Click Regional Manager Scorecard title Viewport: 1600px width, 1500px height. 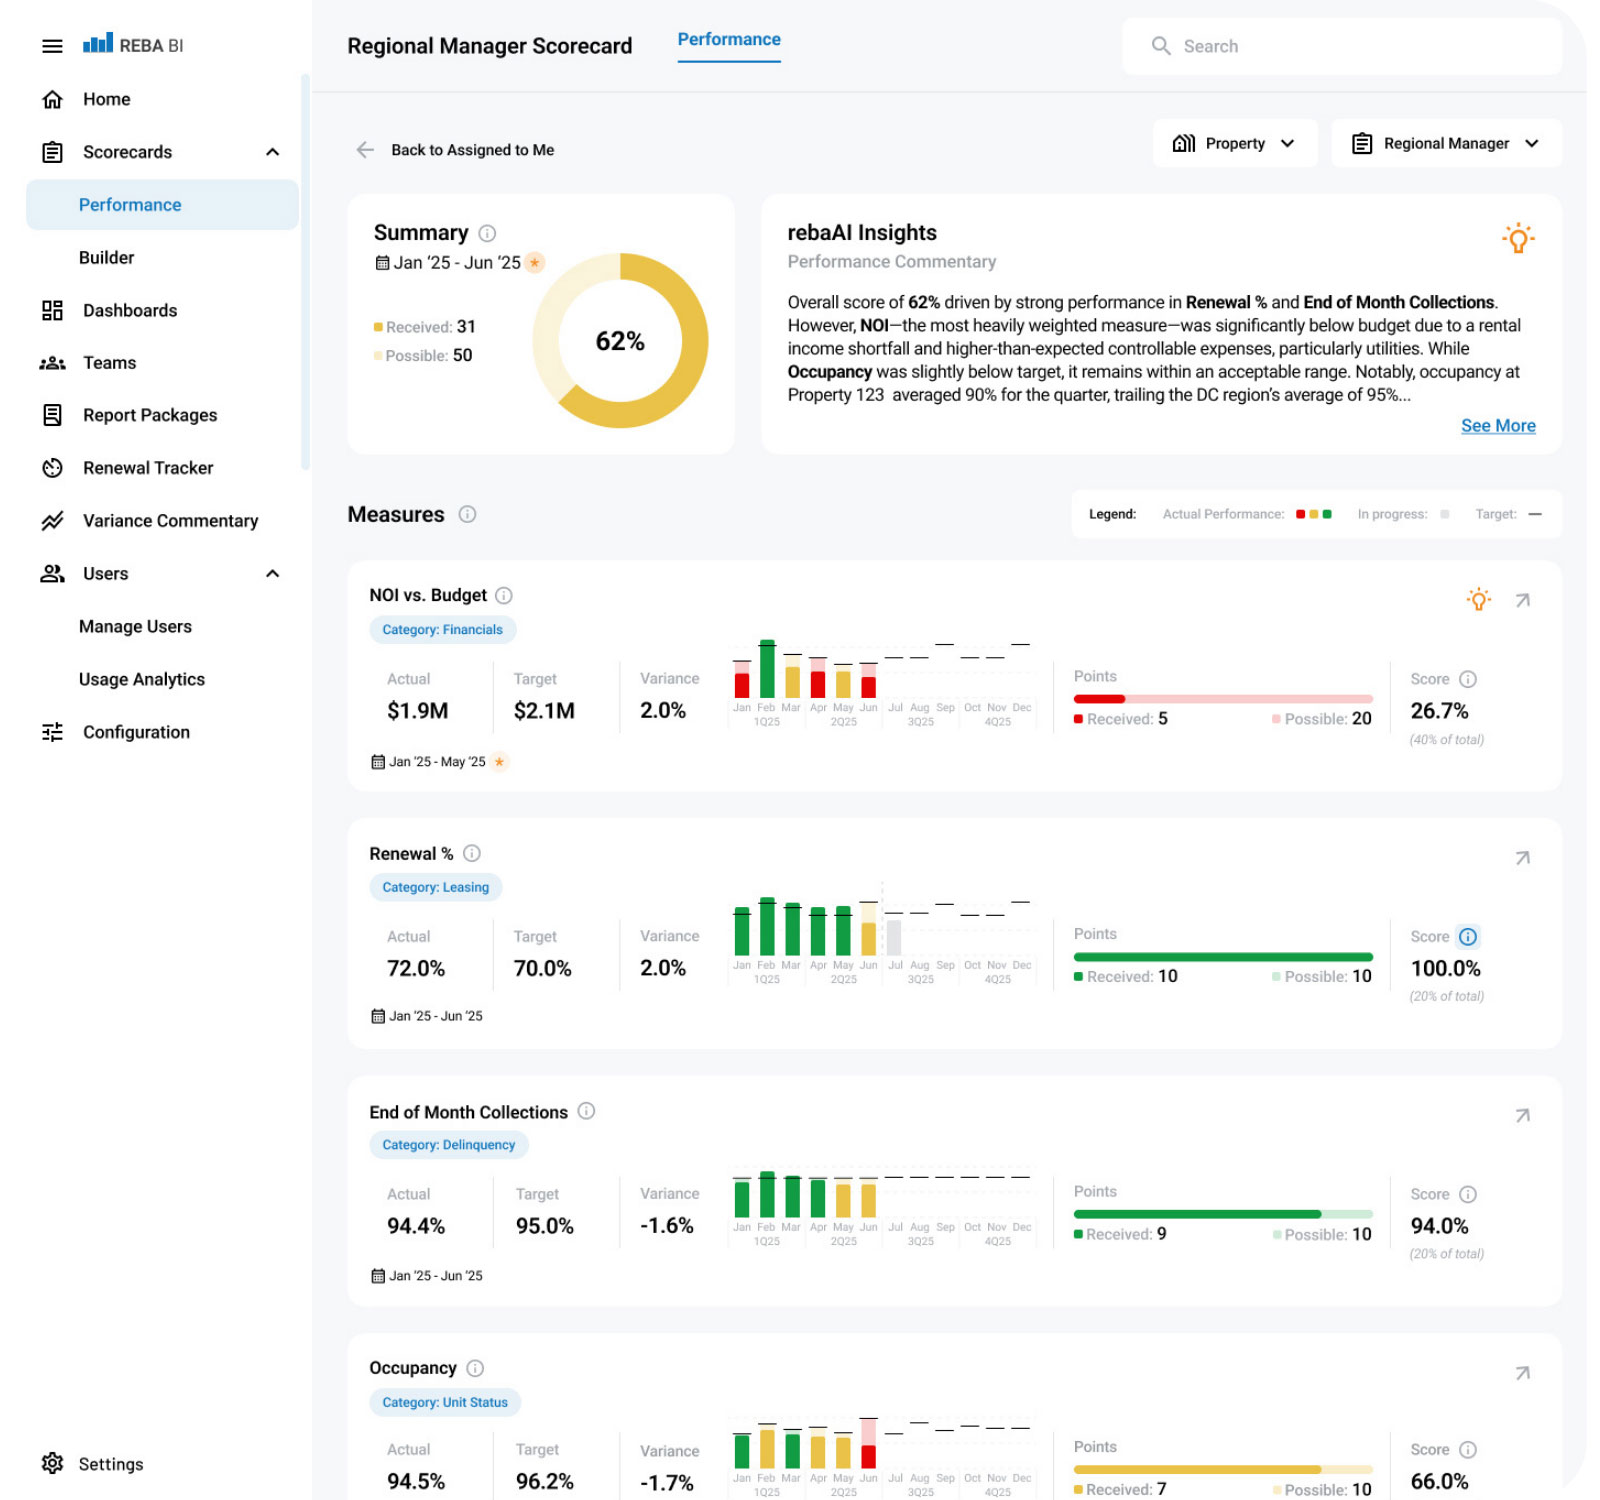click(490, 46)
